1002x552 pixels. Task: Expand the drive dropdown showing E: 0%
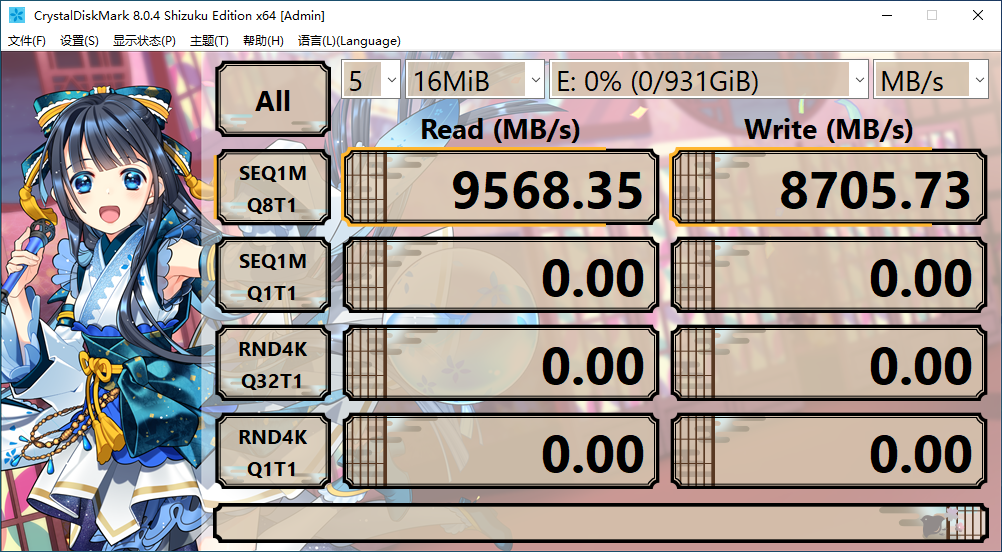(709, 80)
